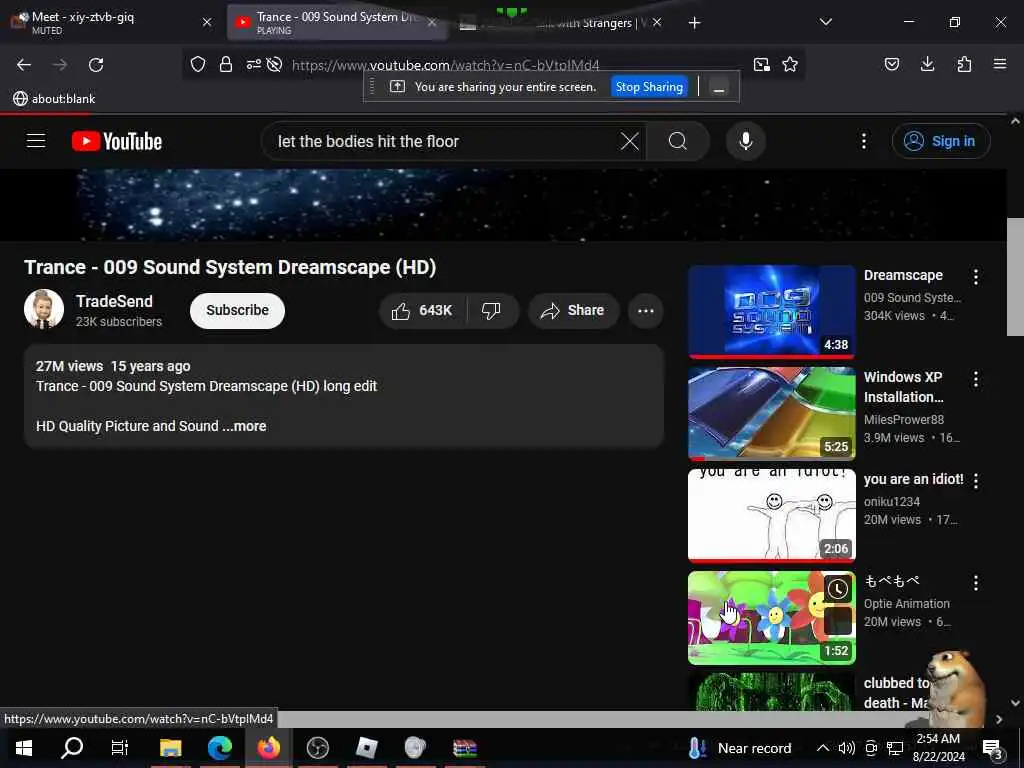Share the Dreamscape video
The width and height of the screenshot is (1024, 768).
click(573, 311)
